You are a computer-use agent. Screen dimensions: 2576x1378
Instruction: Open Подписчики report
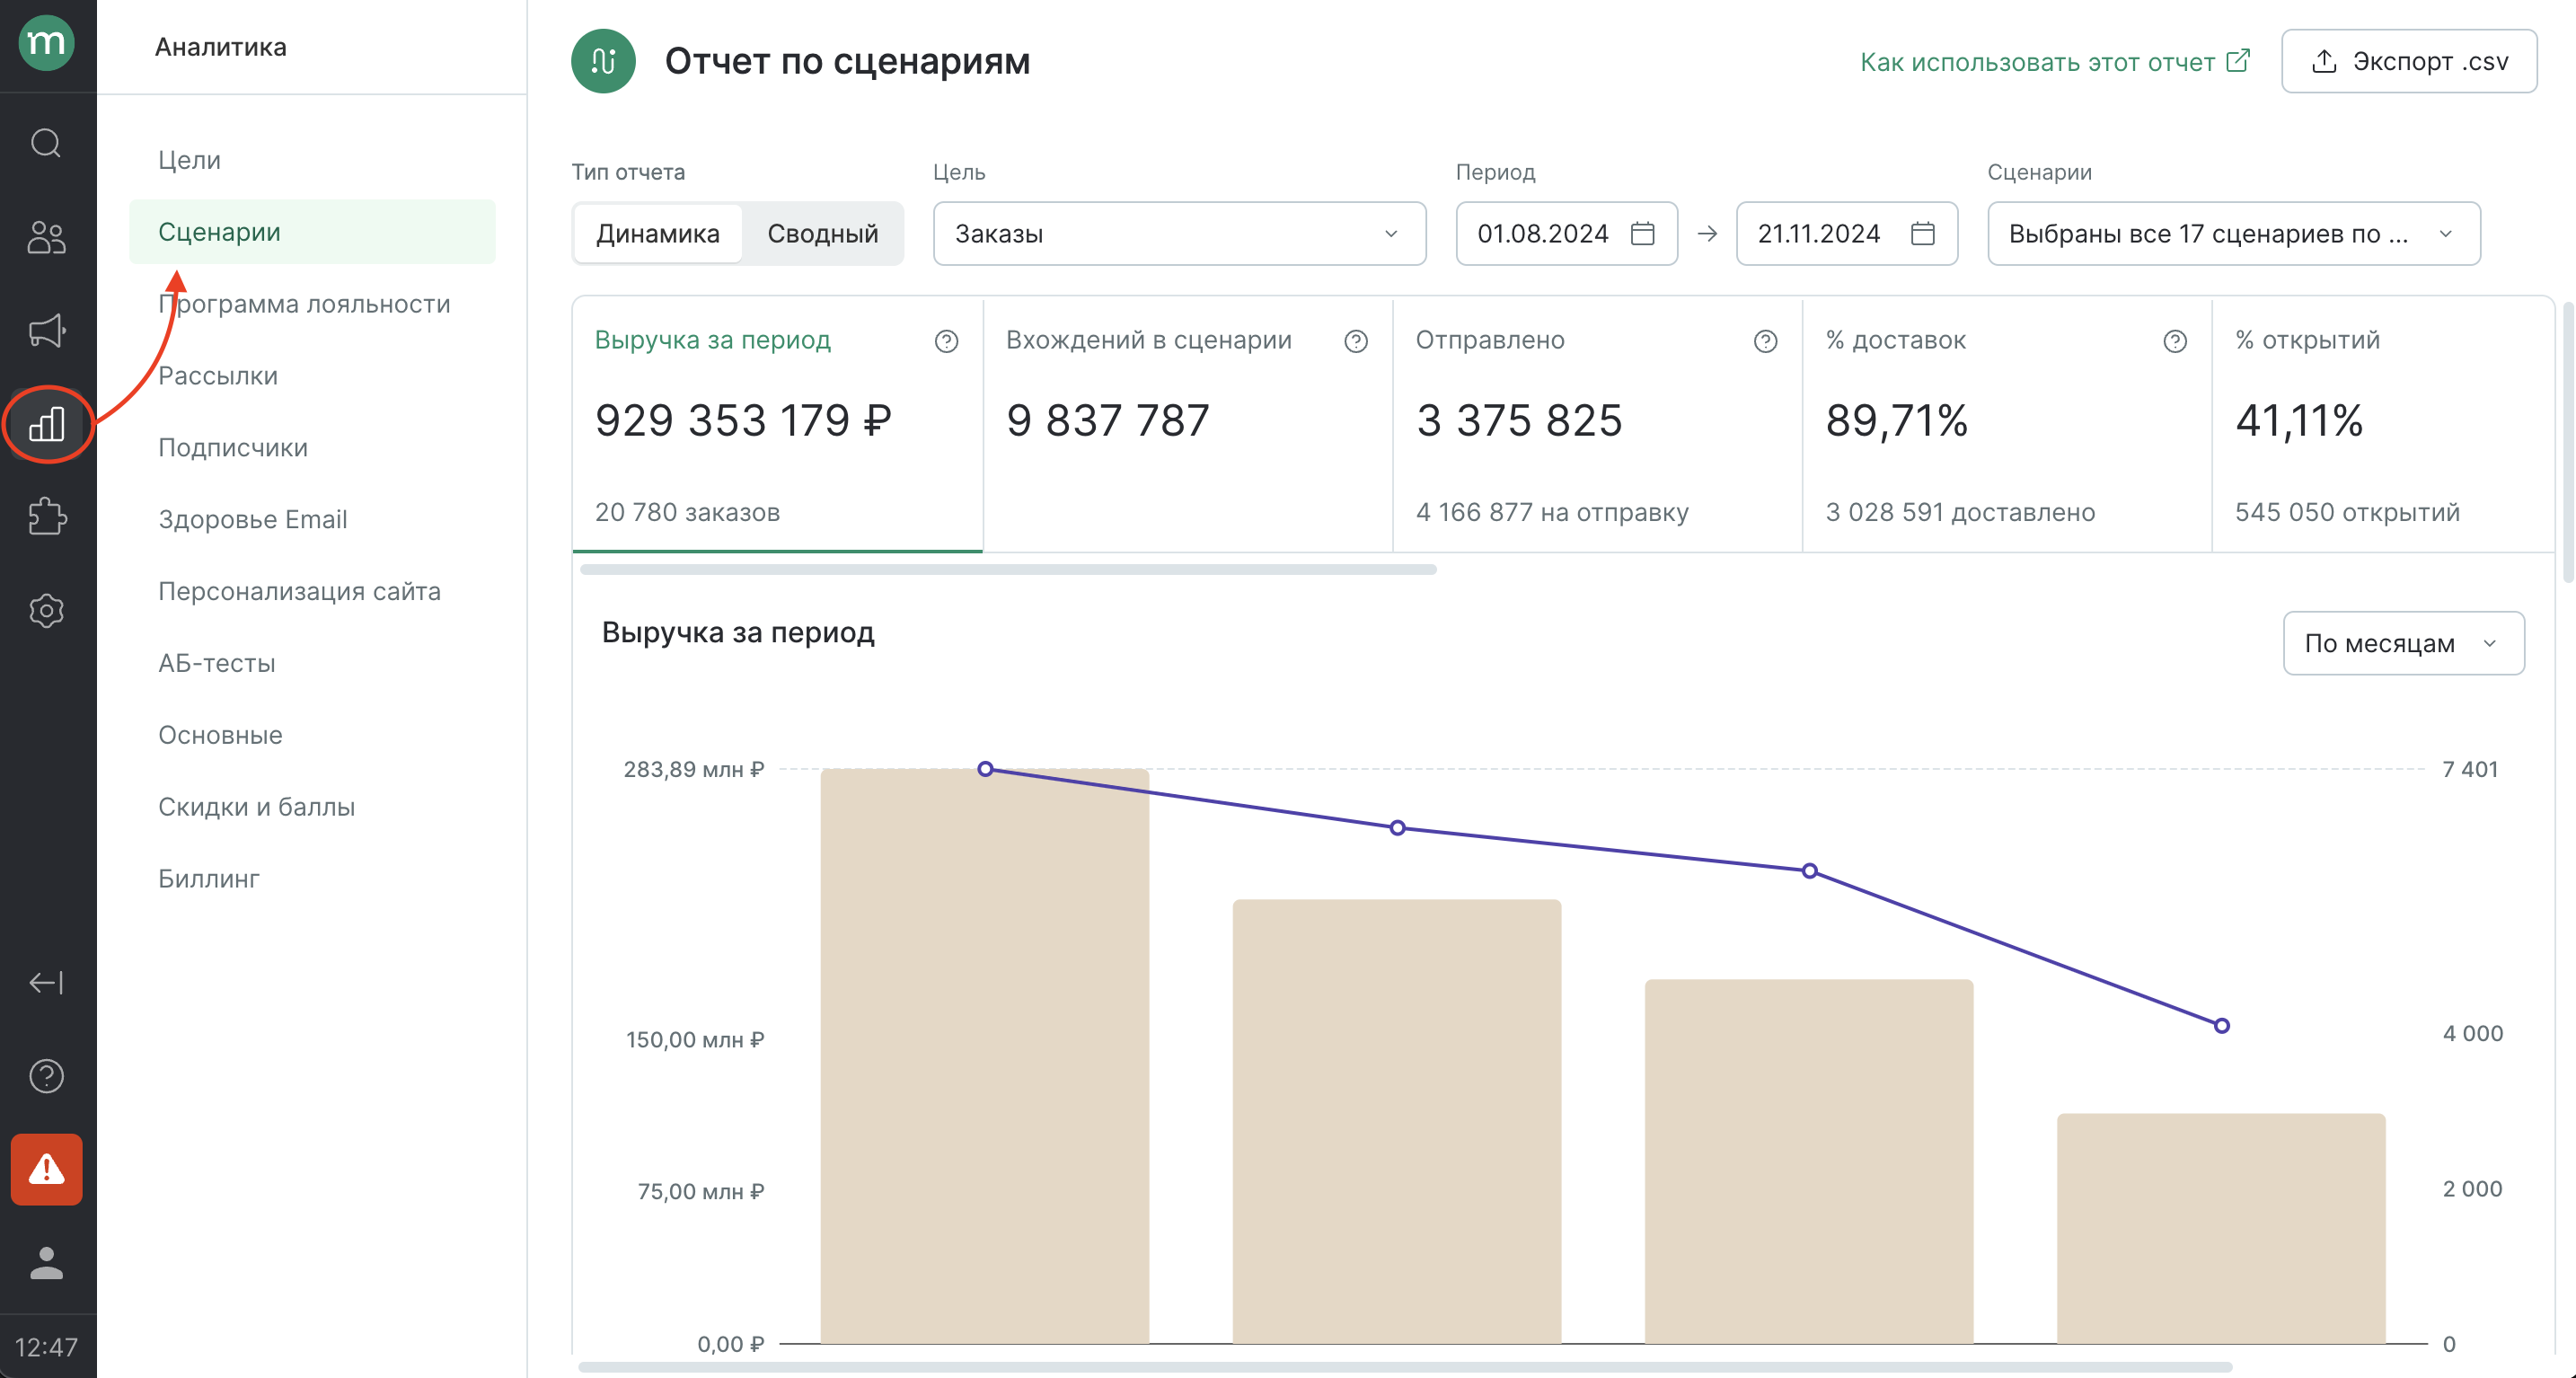pyautogui.click(x=233, y=447)
